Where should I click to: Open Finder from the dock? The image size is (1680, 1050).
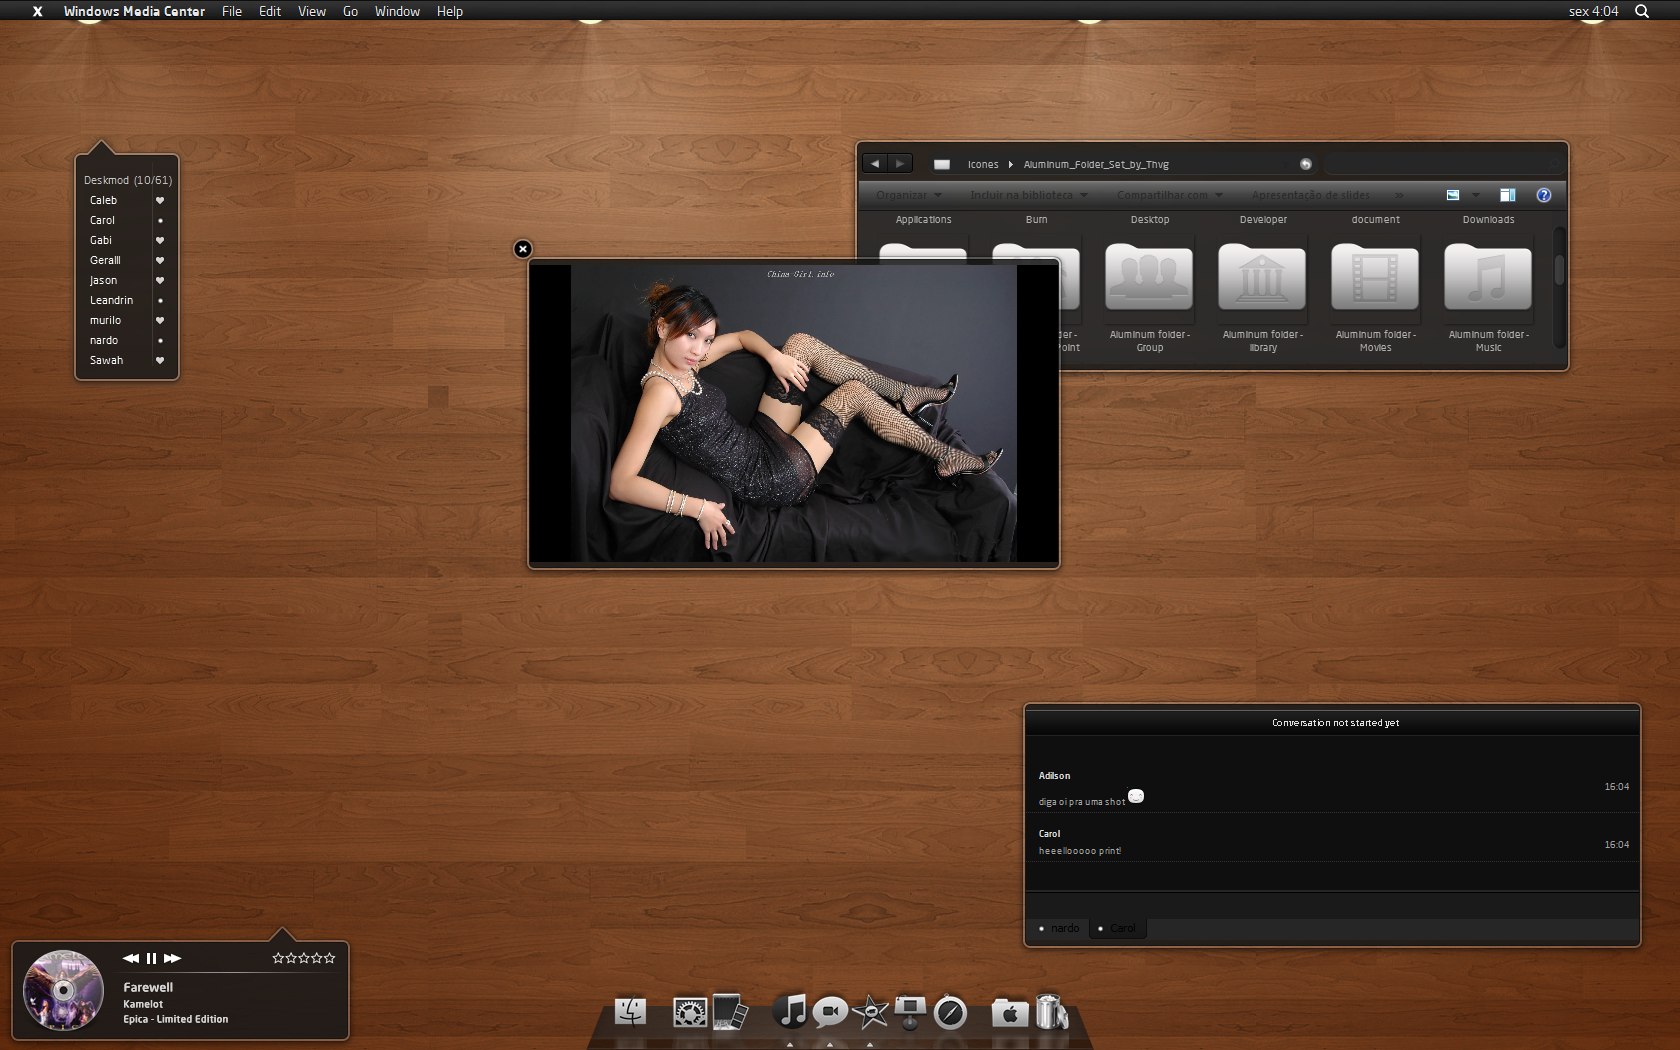(x=630, y=1012)
